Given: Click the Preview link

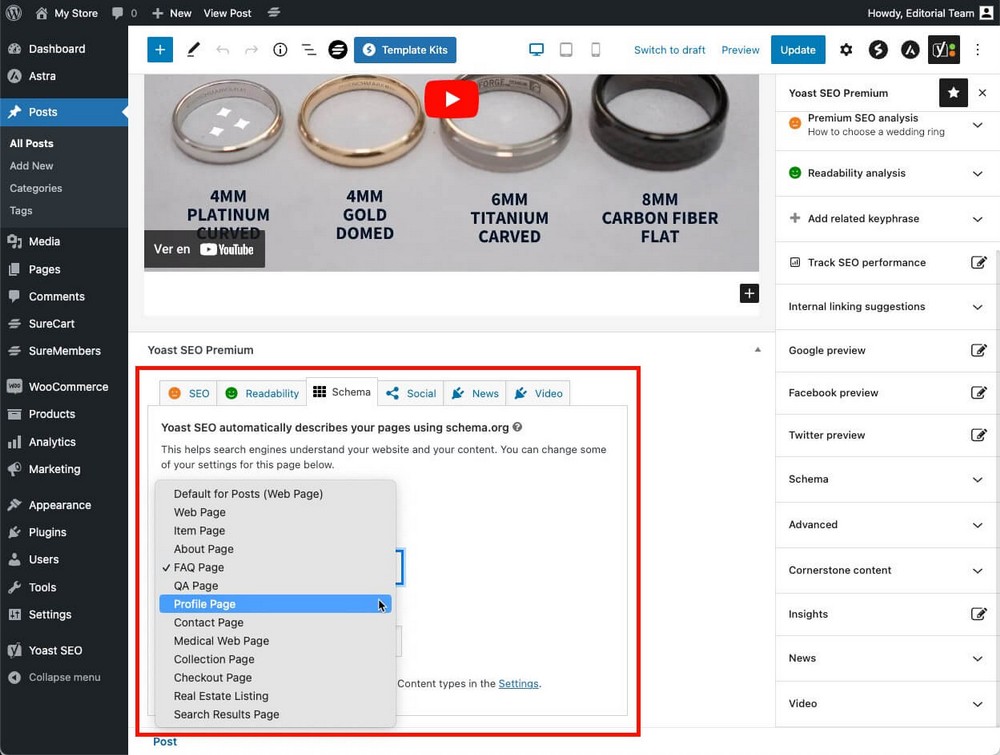Looking at the screenshot, I should point(740,50).
